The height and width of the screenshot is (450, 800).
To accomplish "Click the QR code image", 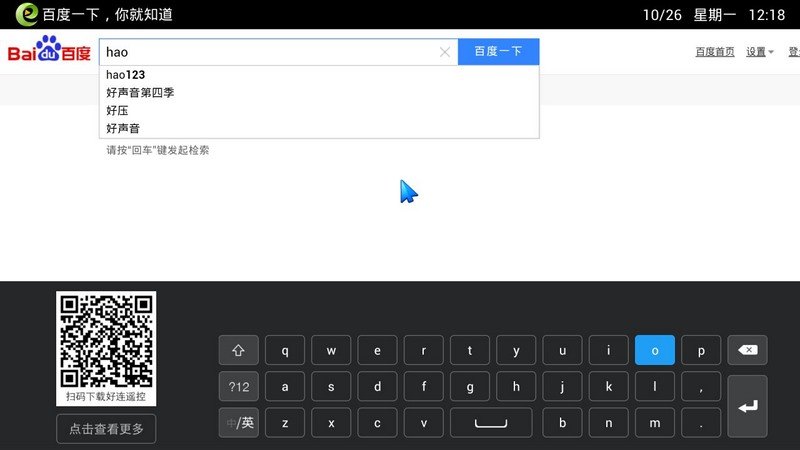I will 106,343.
